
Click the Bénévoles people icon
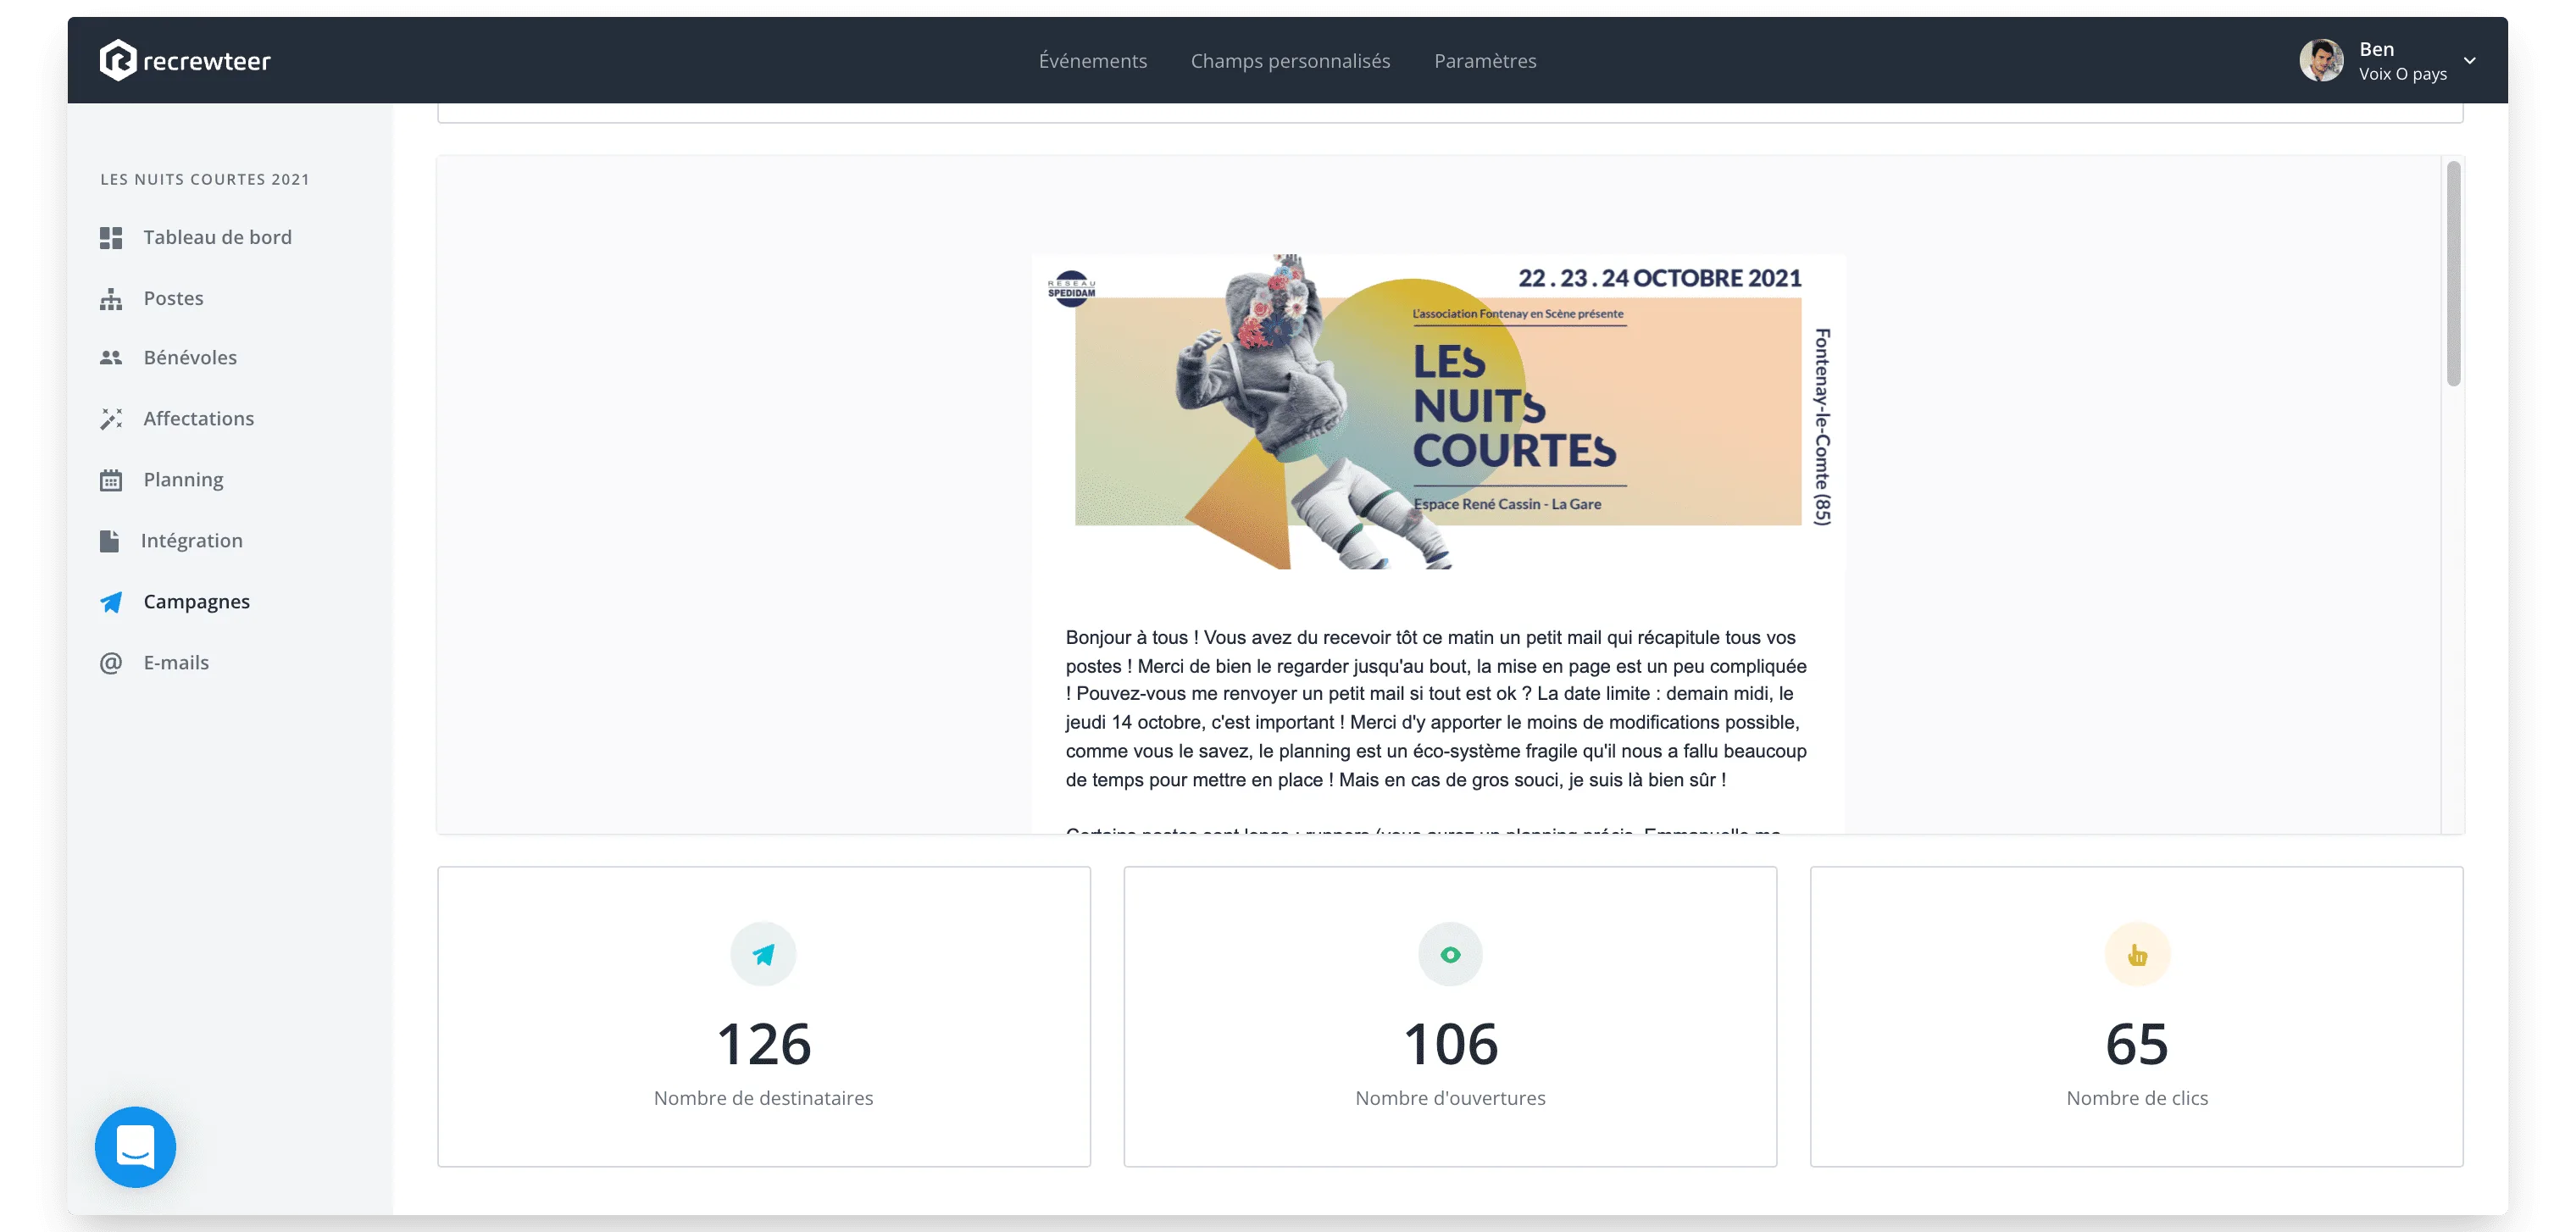(x=111, y=358)
